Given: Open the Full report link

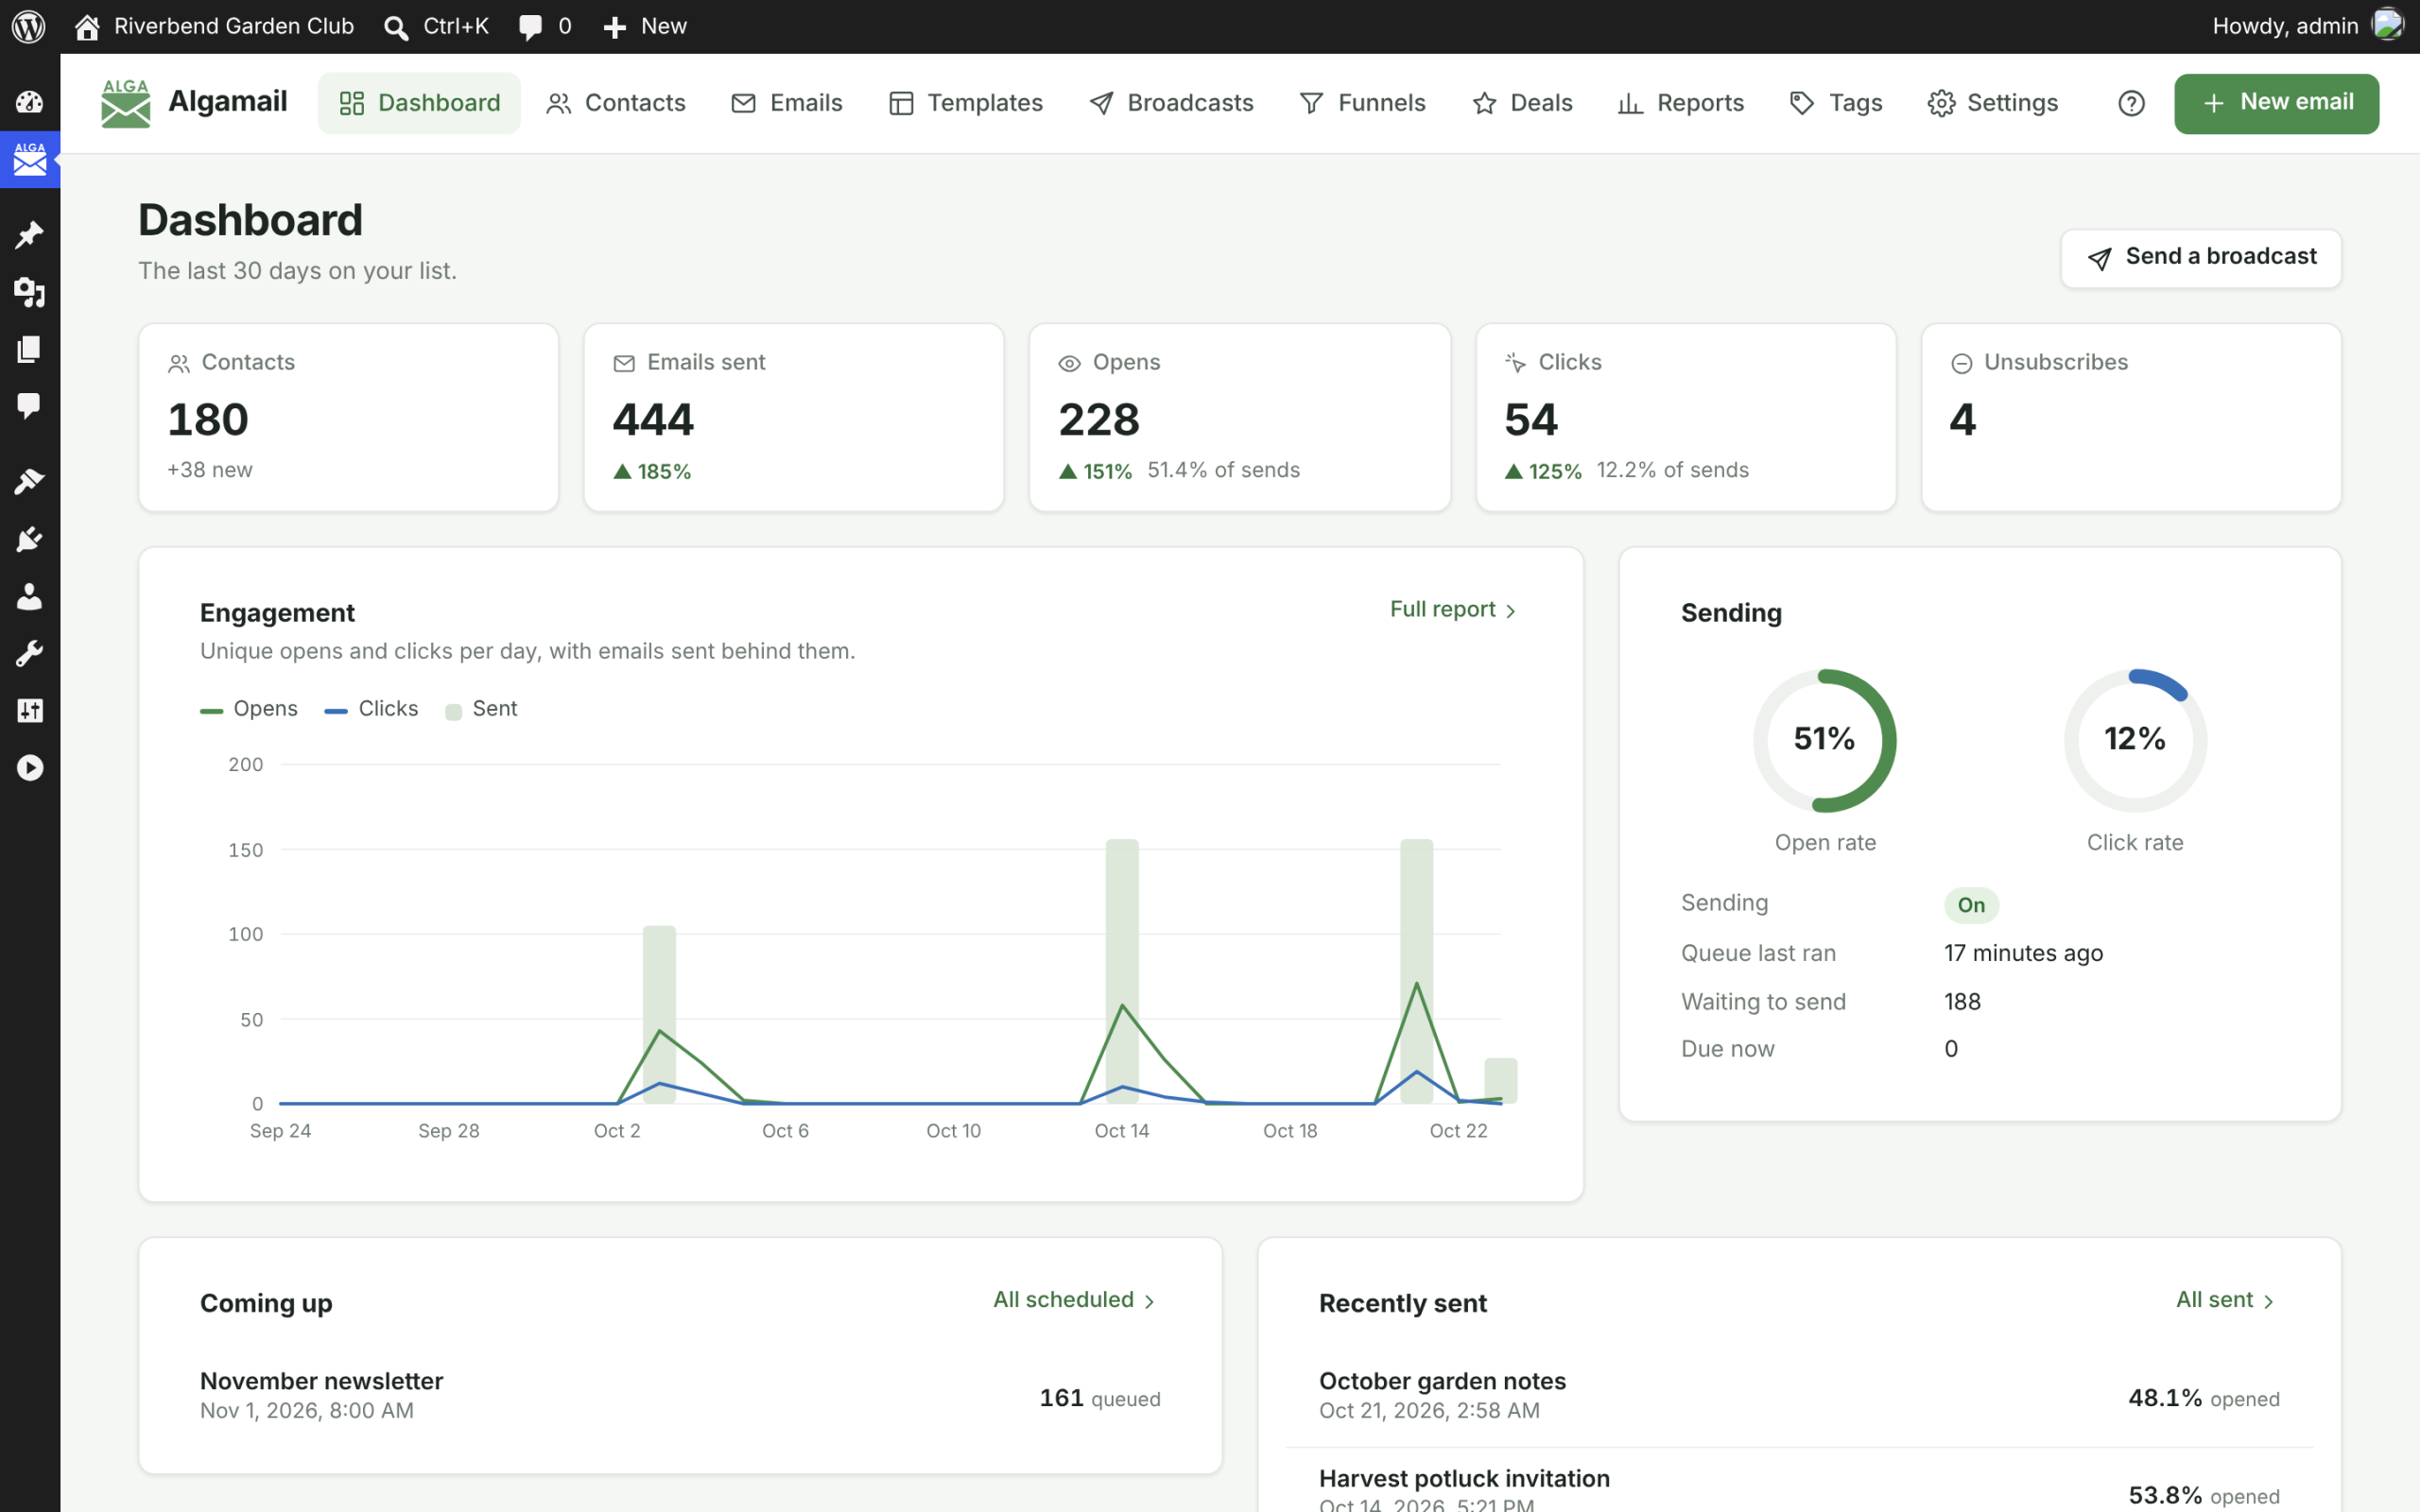Looking at the screenshot, I should click(x=1453, y=610).
